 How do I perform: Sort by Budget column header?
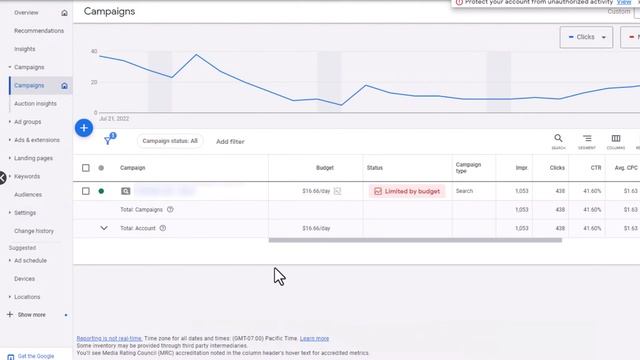(x=324, y=168)
